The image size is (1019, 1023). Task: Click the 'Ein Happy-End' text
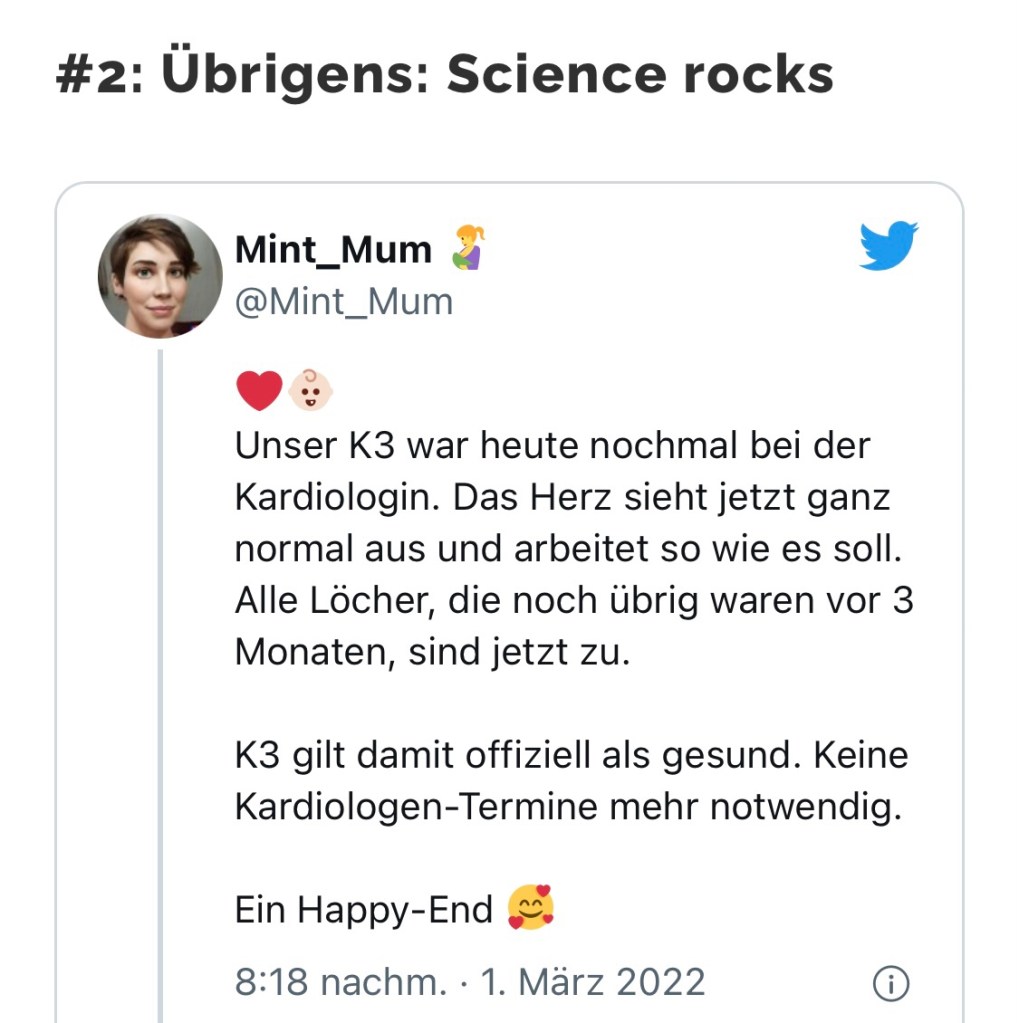pyautogui.click(x=364, y=909)
